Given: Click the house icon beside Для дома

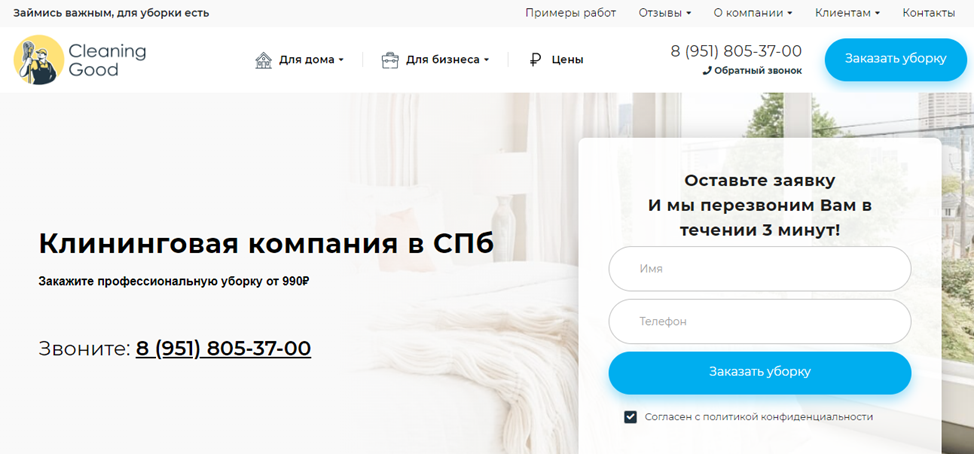Looking at the screenshot, I should (x=263, y=60).
